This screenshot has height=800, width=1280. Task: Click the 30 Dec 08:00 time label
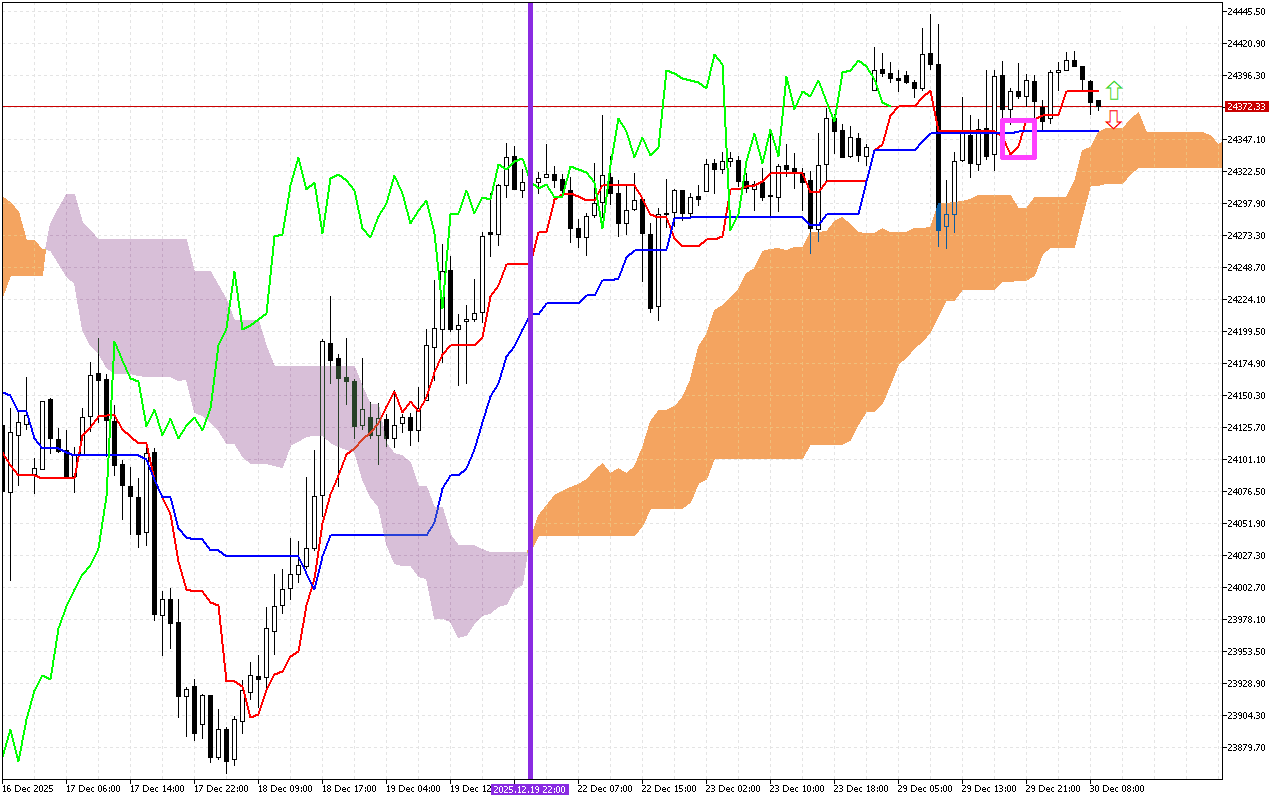pos(1117,789)
